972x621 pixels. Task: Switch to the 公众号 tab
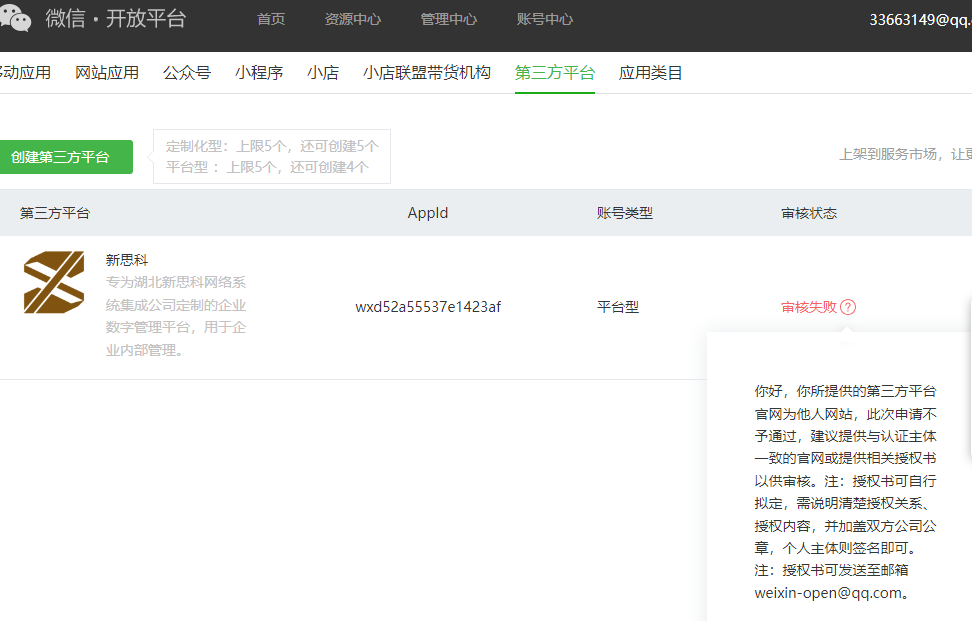click(187, 73)
